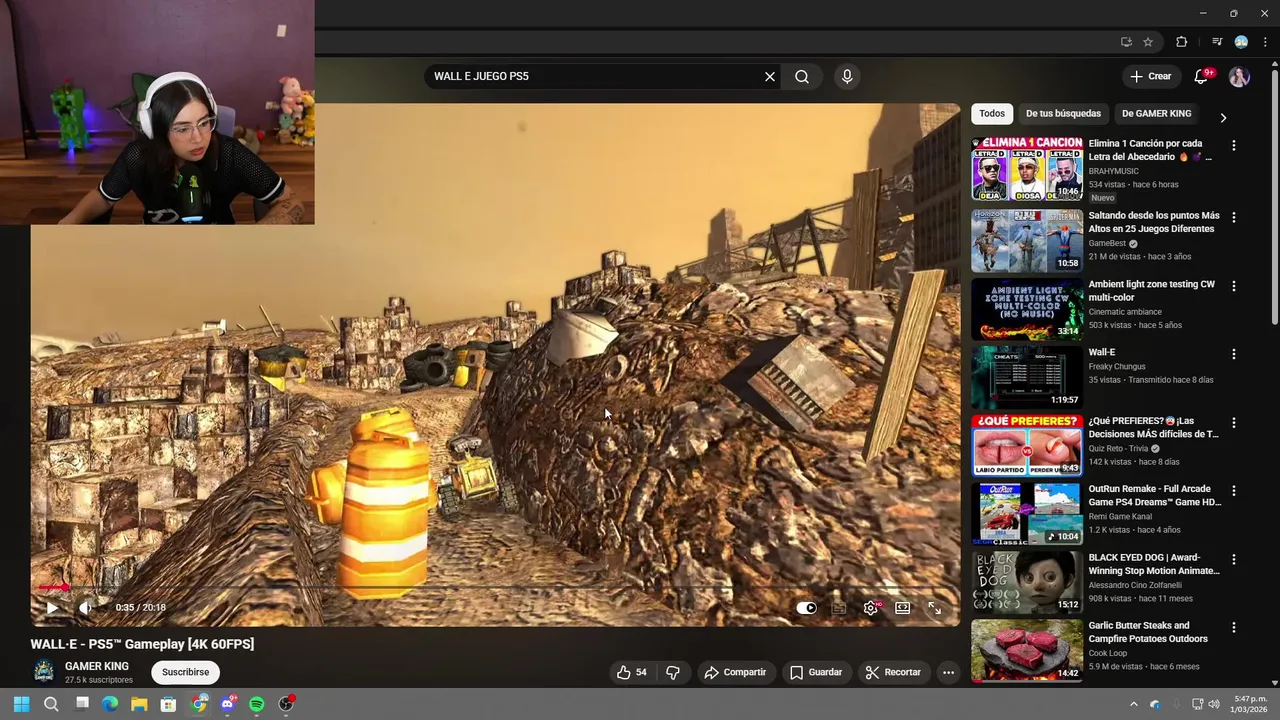Image resolution: width=1280 pixels, height=720 pixels.
Task: Switch player to theater mode
Action: tap(903, 607)
